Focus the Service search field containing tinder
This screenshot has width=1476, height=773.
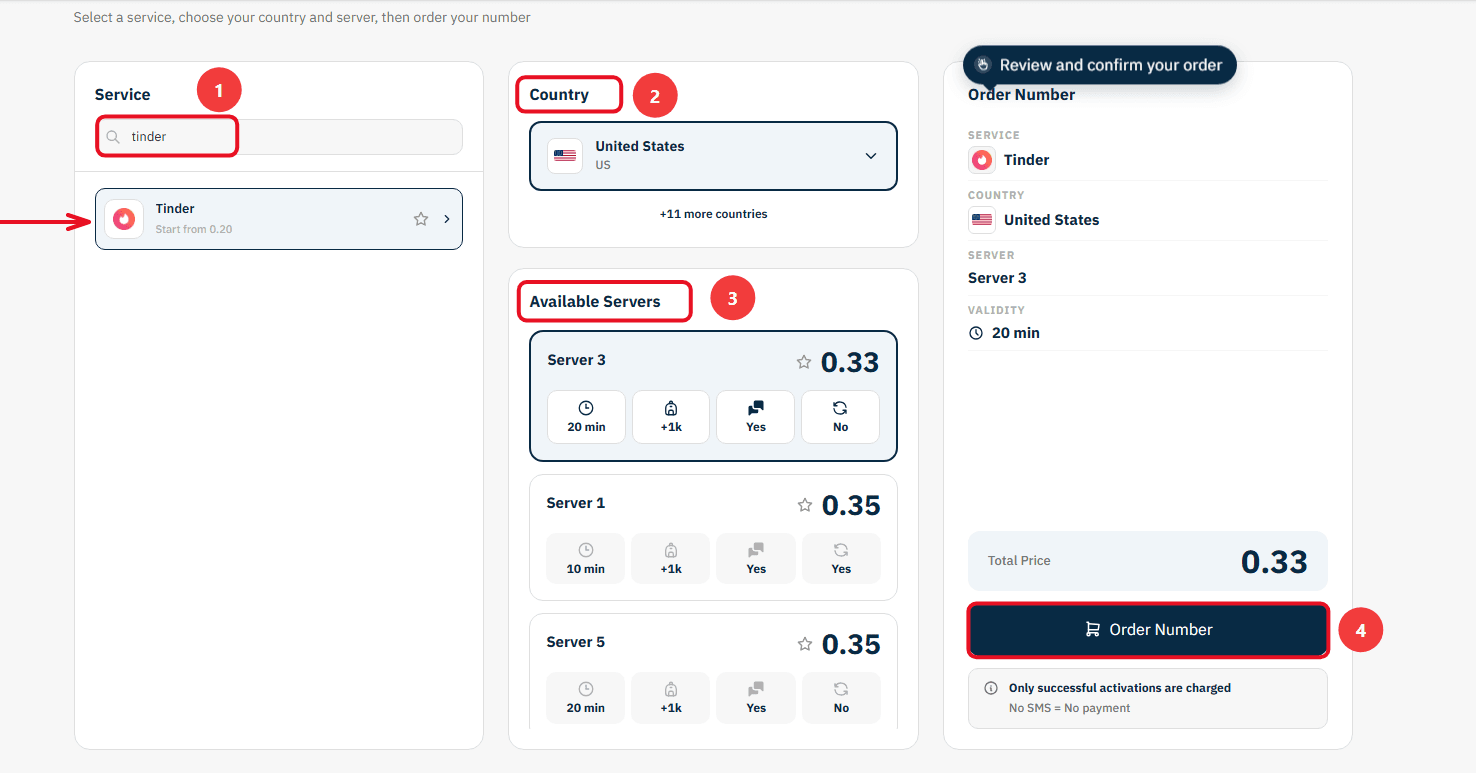(x=279, y=137)
